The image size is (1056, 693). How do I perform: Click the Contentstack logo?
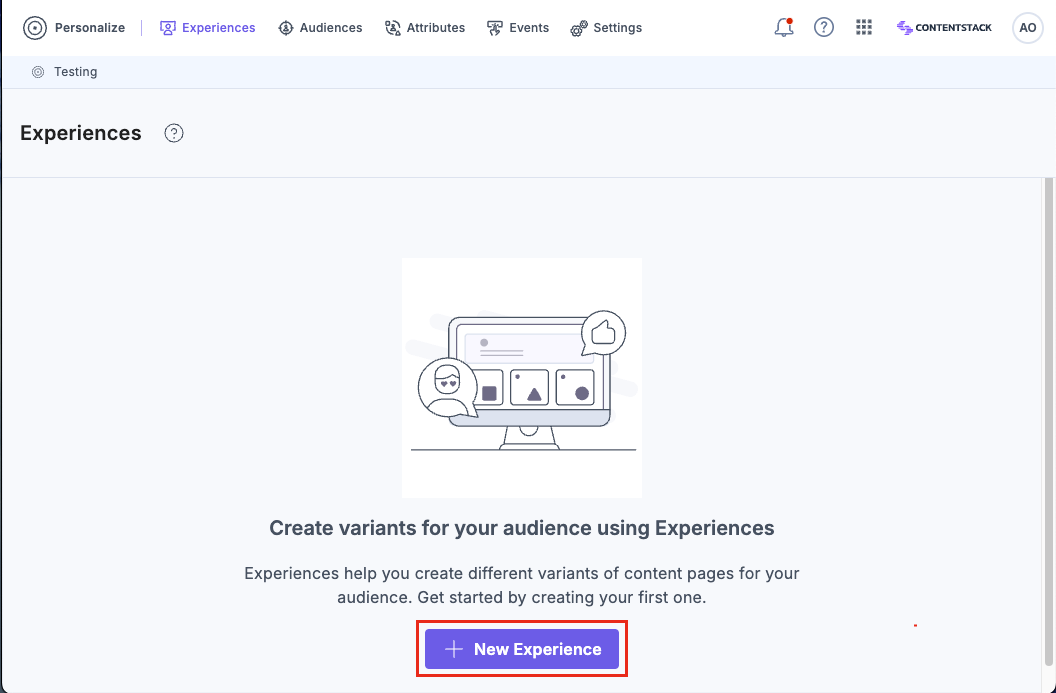tap(944, 28)
